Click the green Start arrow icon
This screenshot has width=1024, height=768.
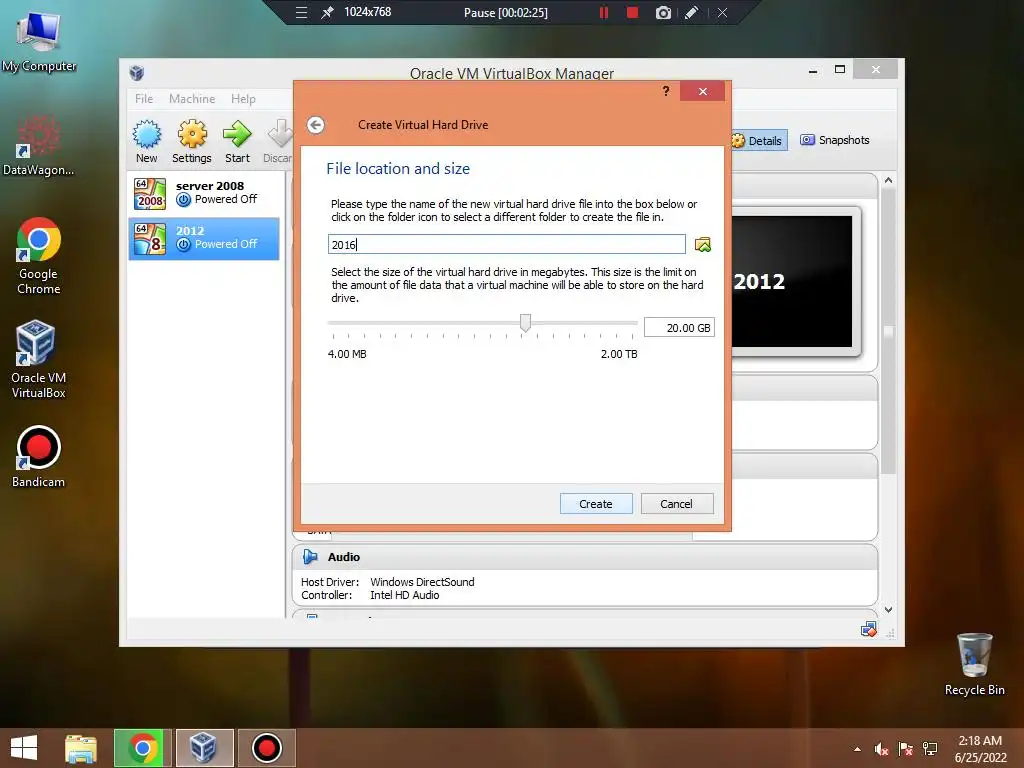[x=237, y=135]
